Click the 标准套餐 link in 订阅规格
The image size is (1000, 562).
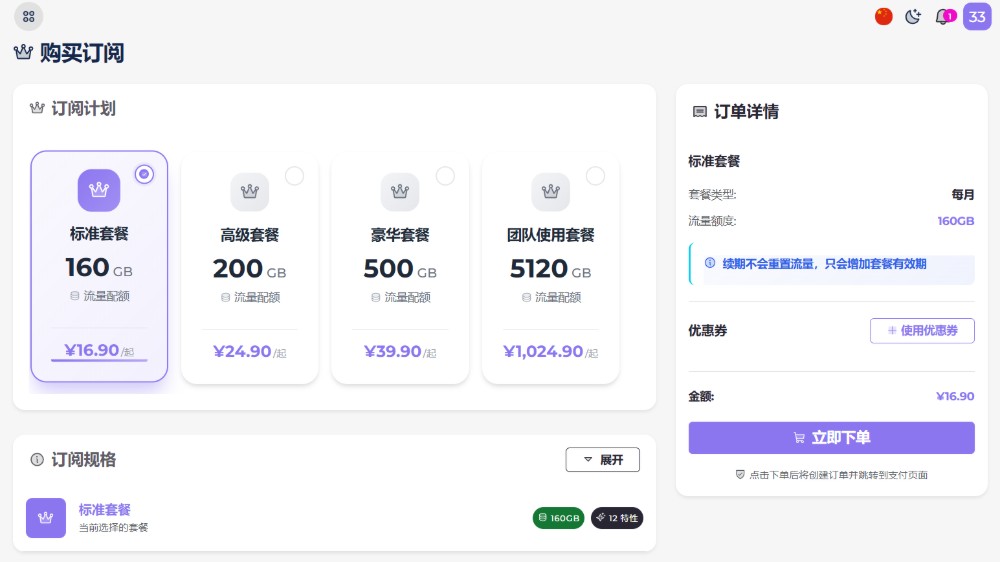[105, 510]
